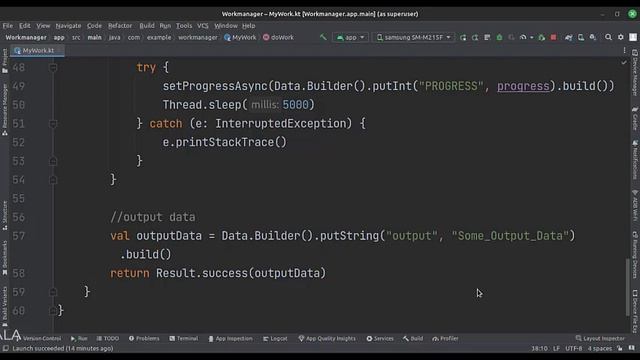Click the LF line separator indicator
The image size is (640, 360).
556,348
